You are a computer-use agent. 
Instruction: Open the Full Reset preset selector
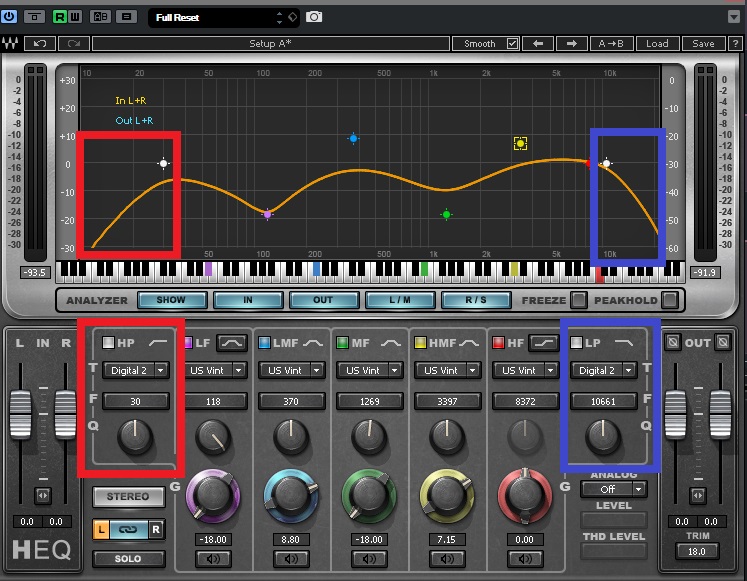click(224, 18)
